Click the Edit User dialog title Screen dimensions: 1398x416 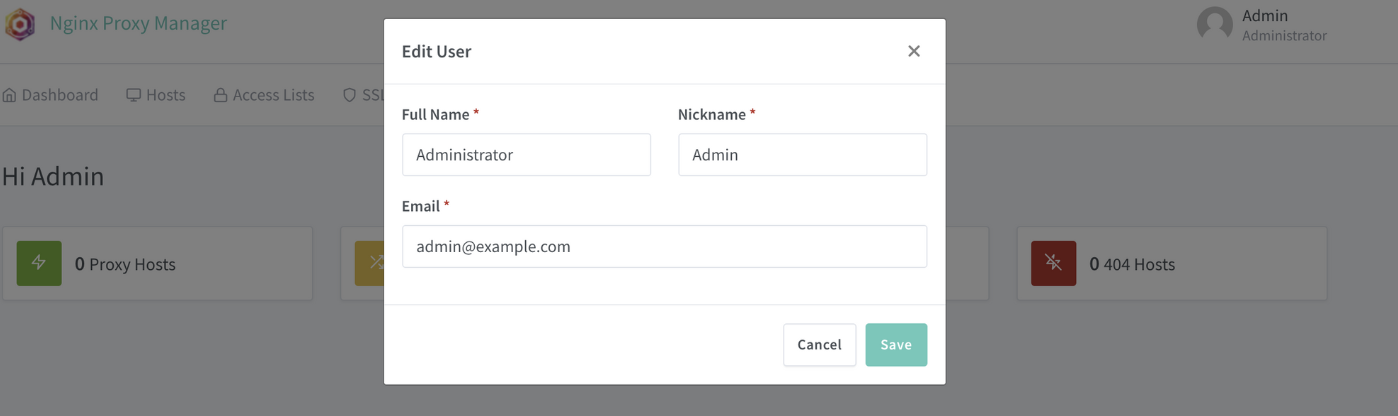click(436, 51)
